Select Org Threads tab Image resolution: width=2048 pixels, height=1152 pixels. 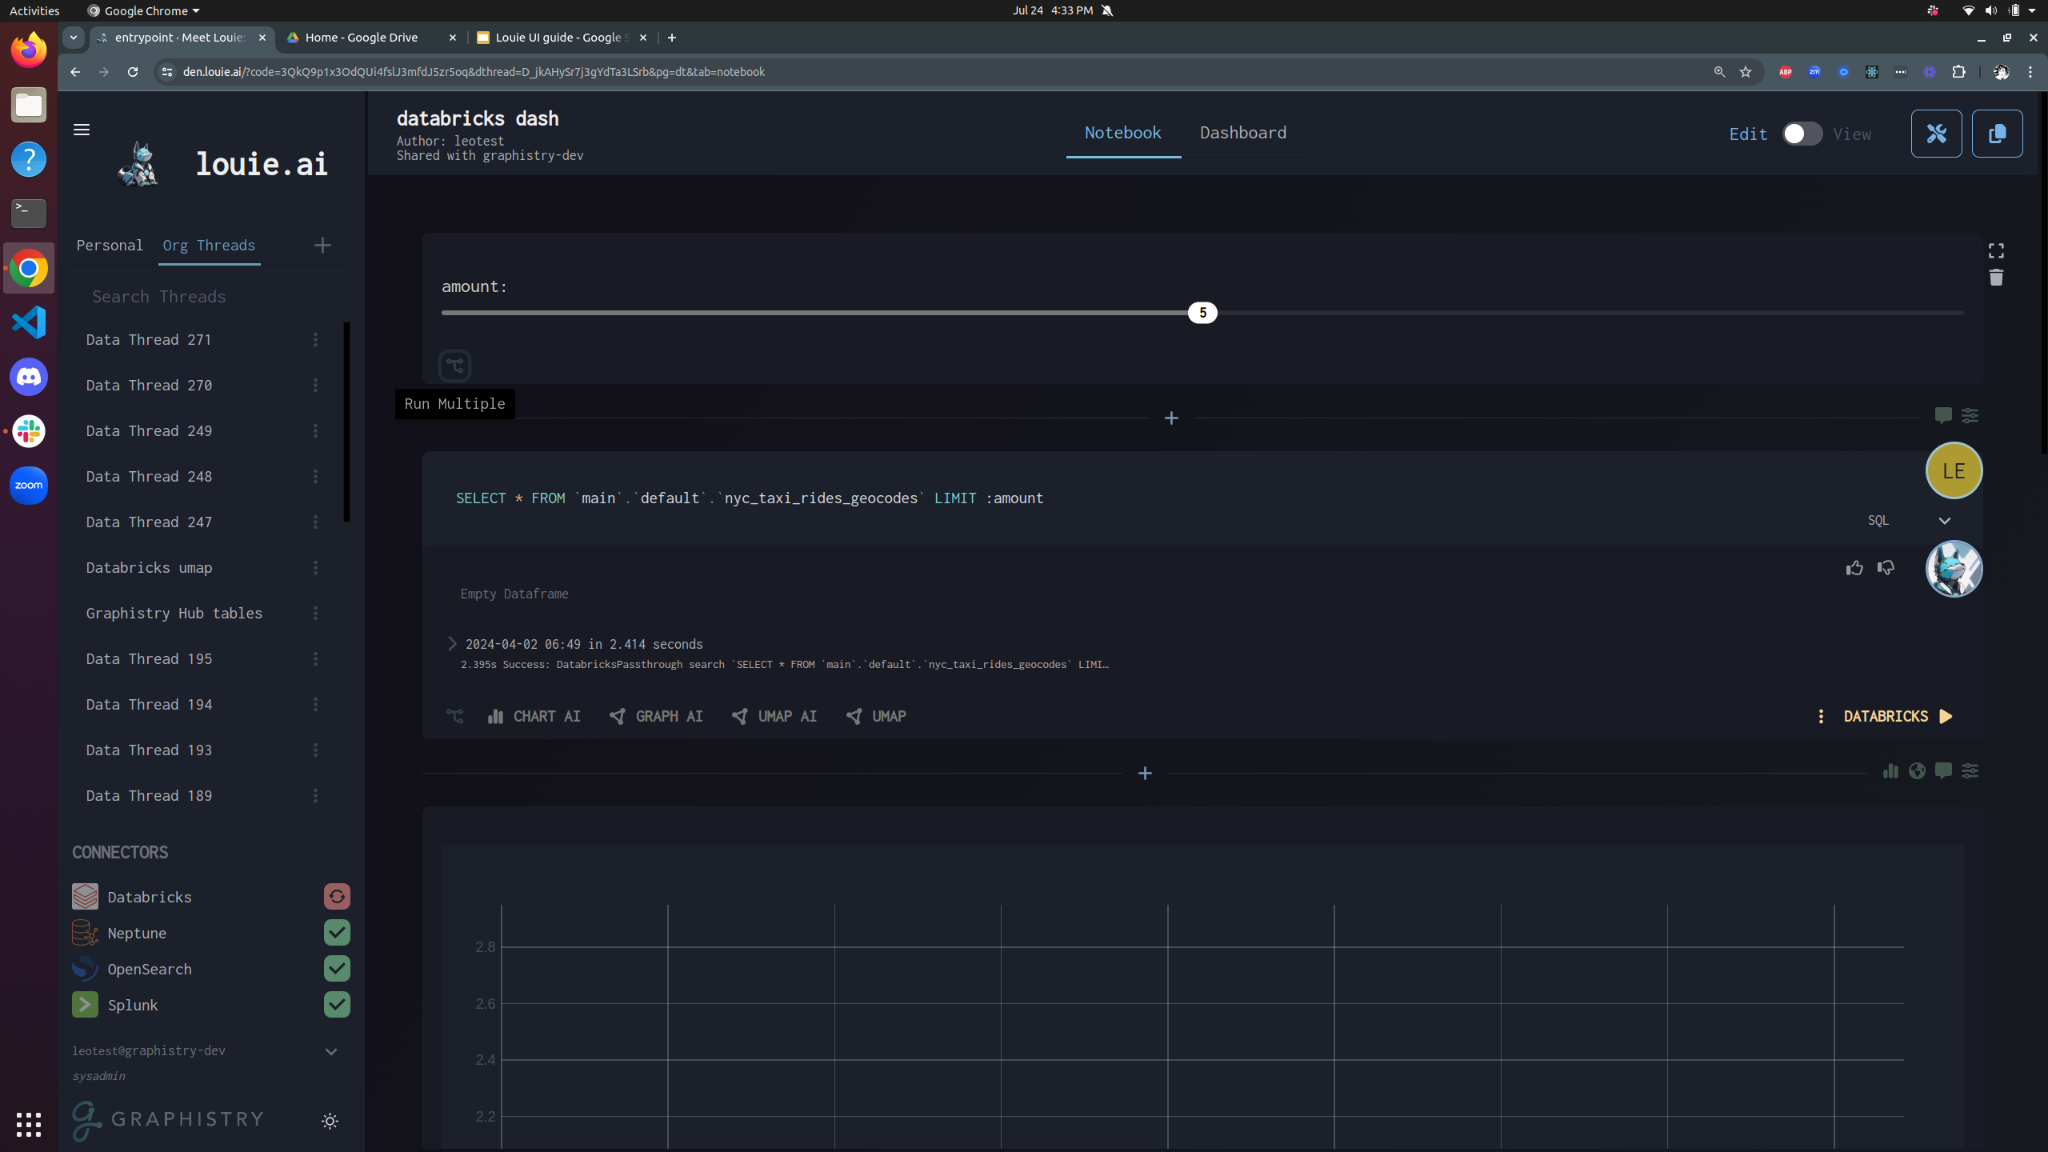(209, 245)
